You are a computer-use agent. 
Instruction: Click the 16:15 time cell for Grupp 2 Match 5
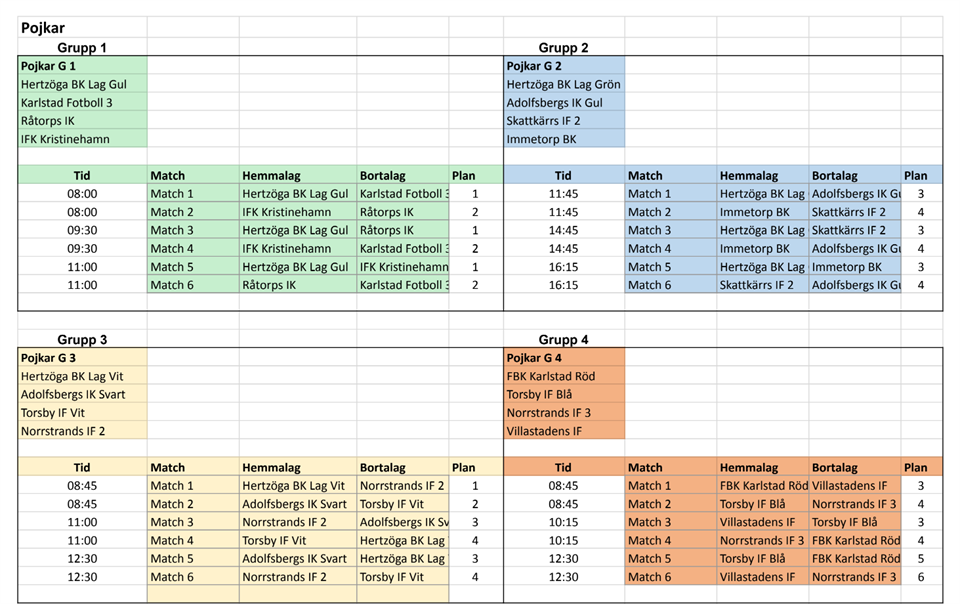563,267
